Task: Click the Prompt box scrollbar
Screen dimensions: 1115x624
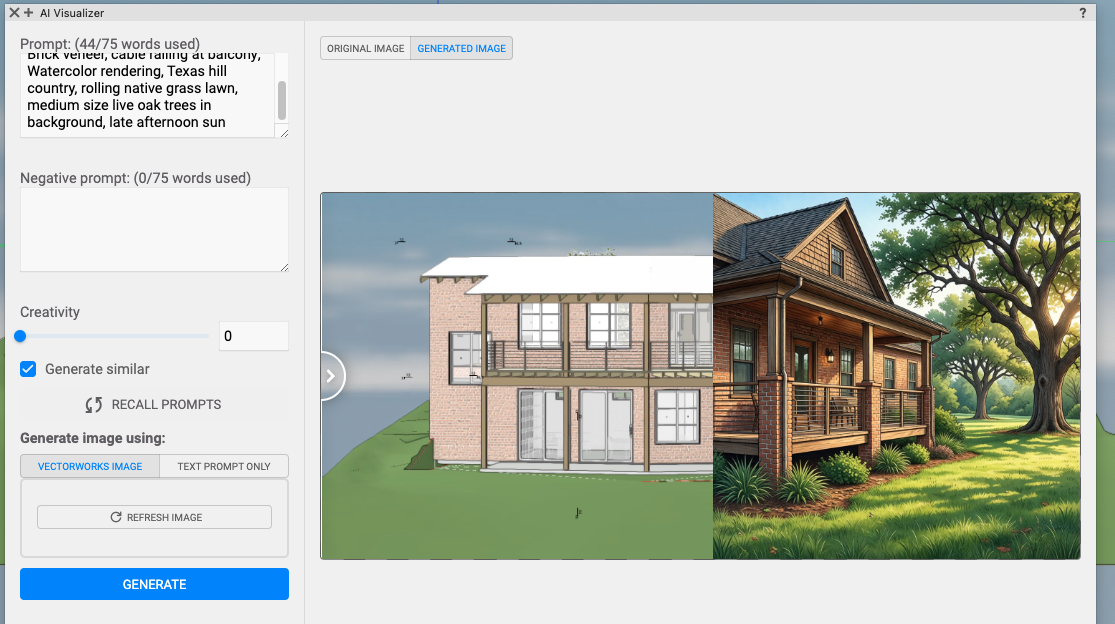Action: tap(282, 100)
